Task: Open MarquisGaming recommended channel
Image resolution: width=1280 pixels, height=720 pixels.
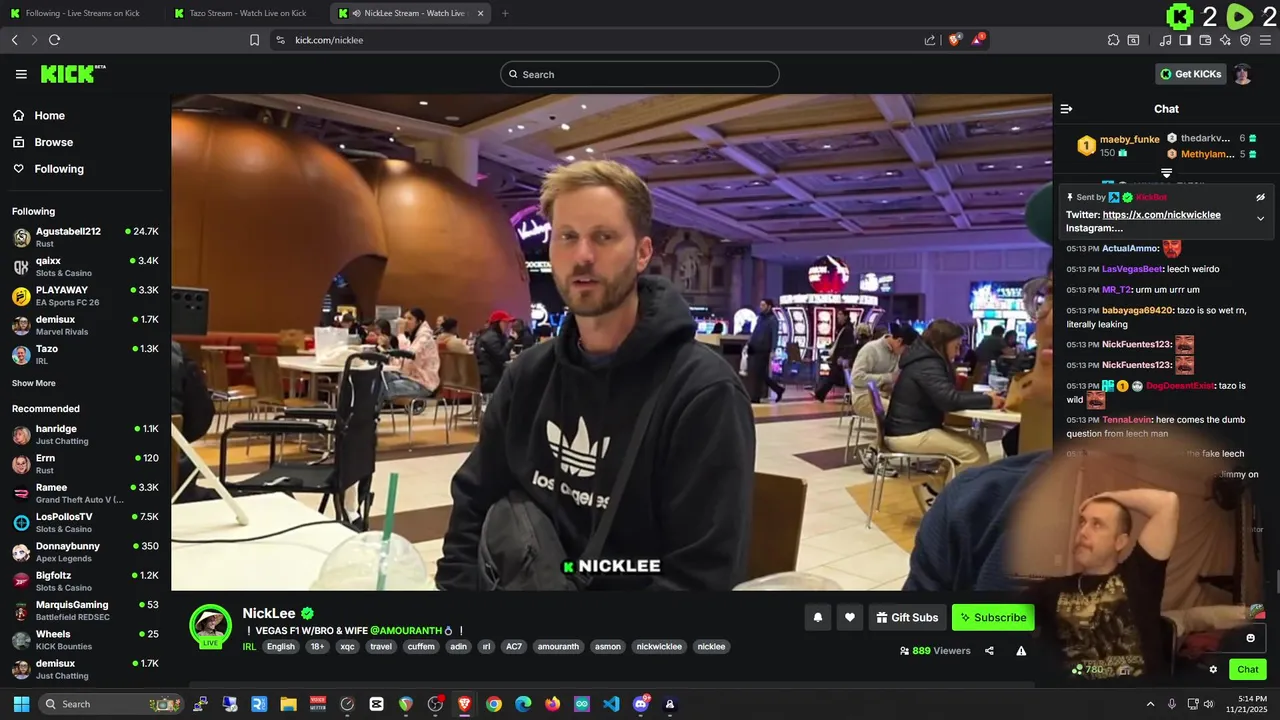Action: coord(85,610)
